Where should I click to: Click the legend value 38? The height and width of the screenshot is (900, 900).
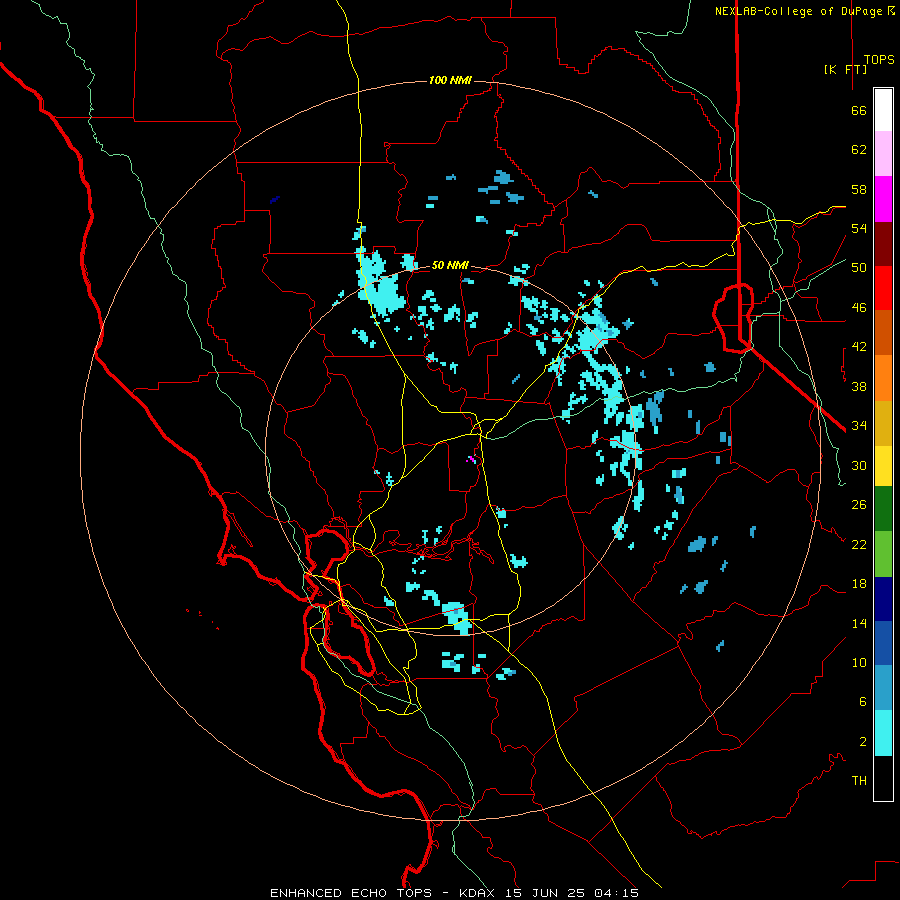click(x=859, y=386)
